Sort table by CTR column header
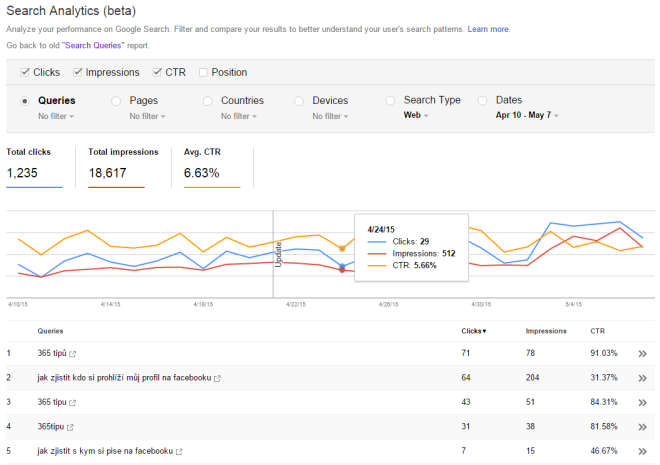Viewport: 660px width, 465px height. [597, 331]
